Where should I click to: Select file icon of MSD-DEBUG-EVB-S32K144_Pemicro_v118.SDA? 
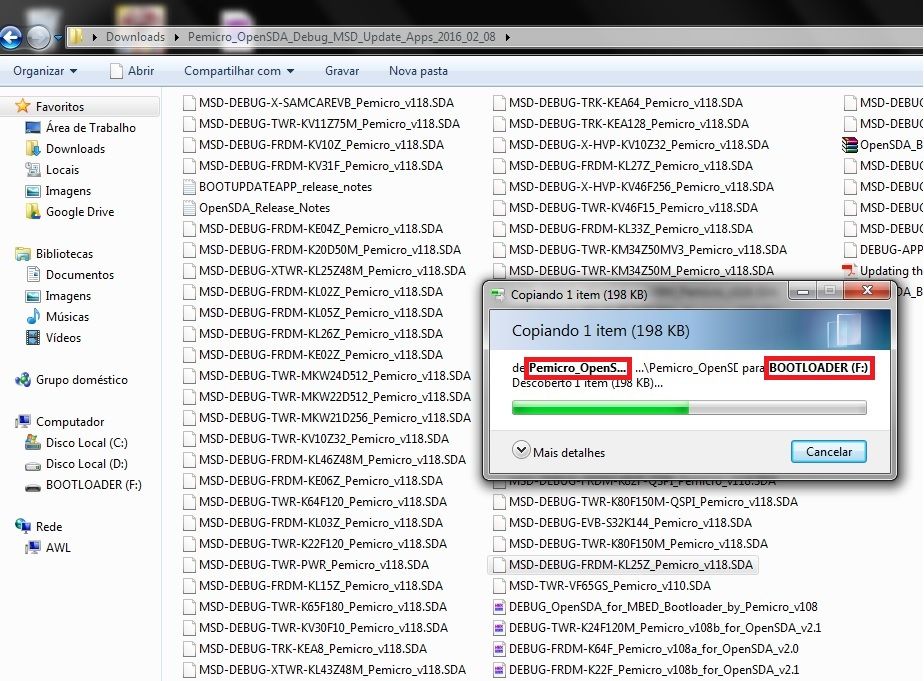tap(499, 523)
